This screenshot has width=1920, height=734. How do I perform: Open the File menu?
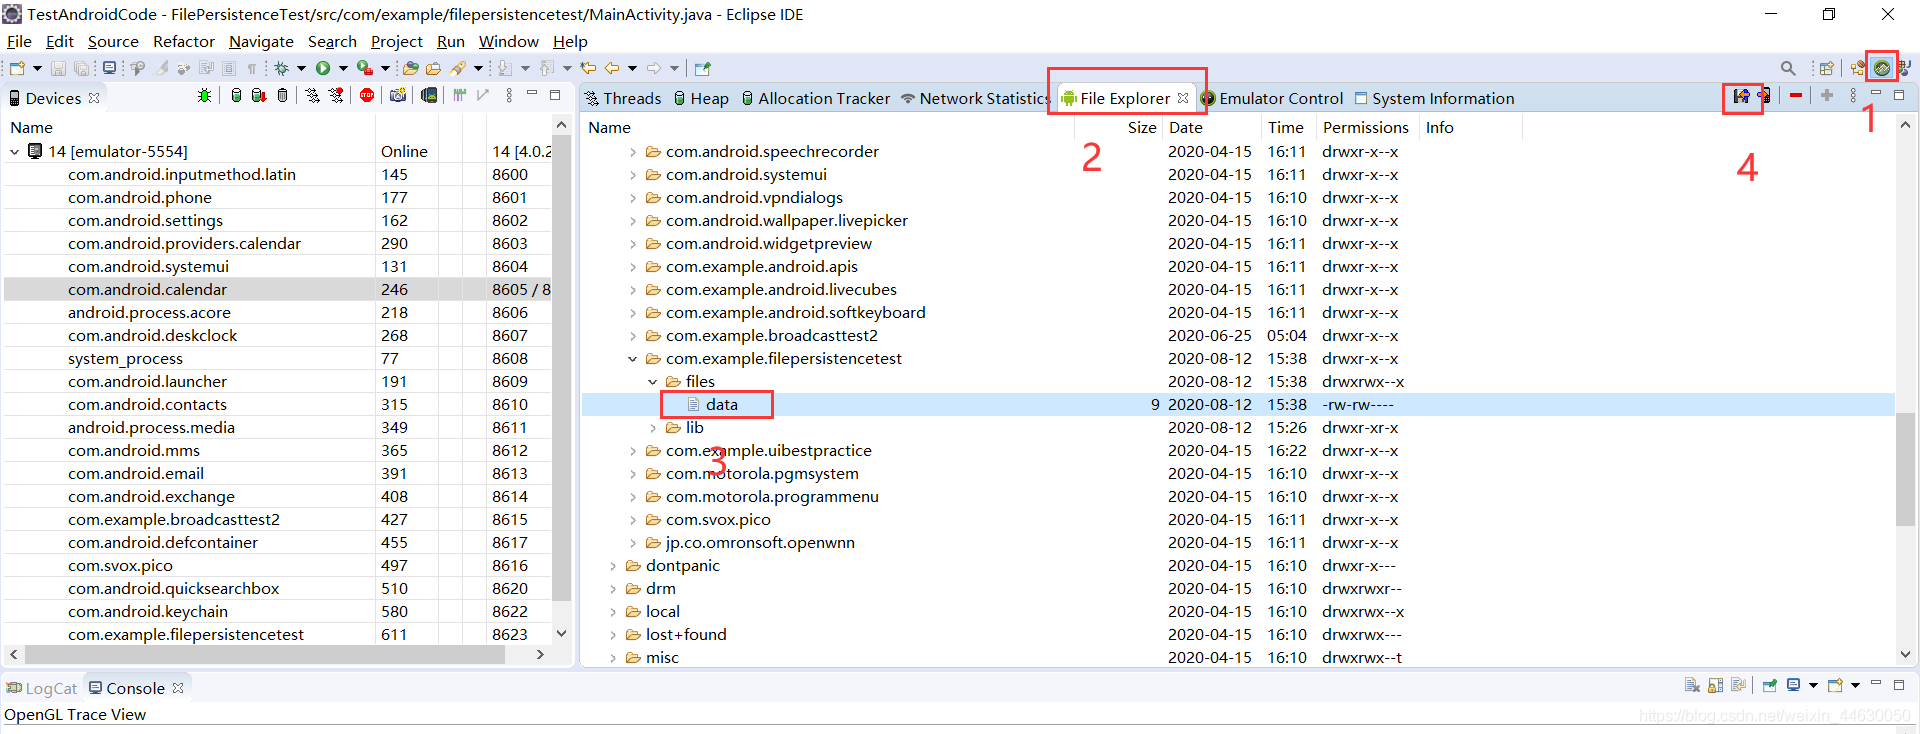(x=20, y=41)
